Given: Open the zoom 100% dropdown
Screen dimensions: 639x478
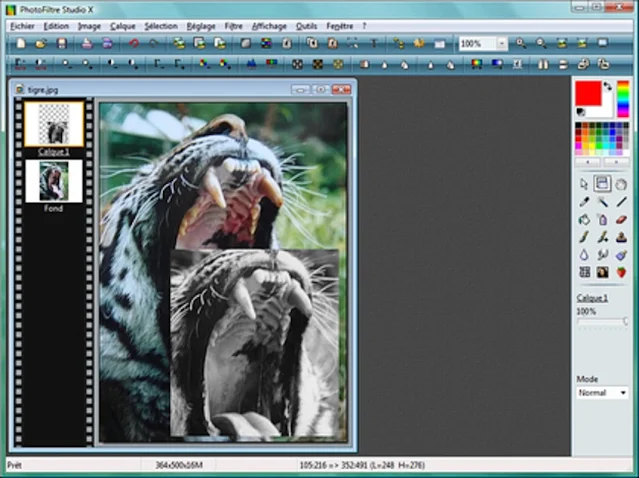Looking at the screenshot, I should [x=502, y=44].
